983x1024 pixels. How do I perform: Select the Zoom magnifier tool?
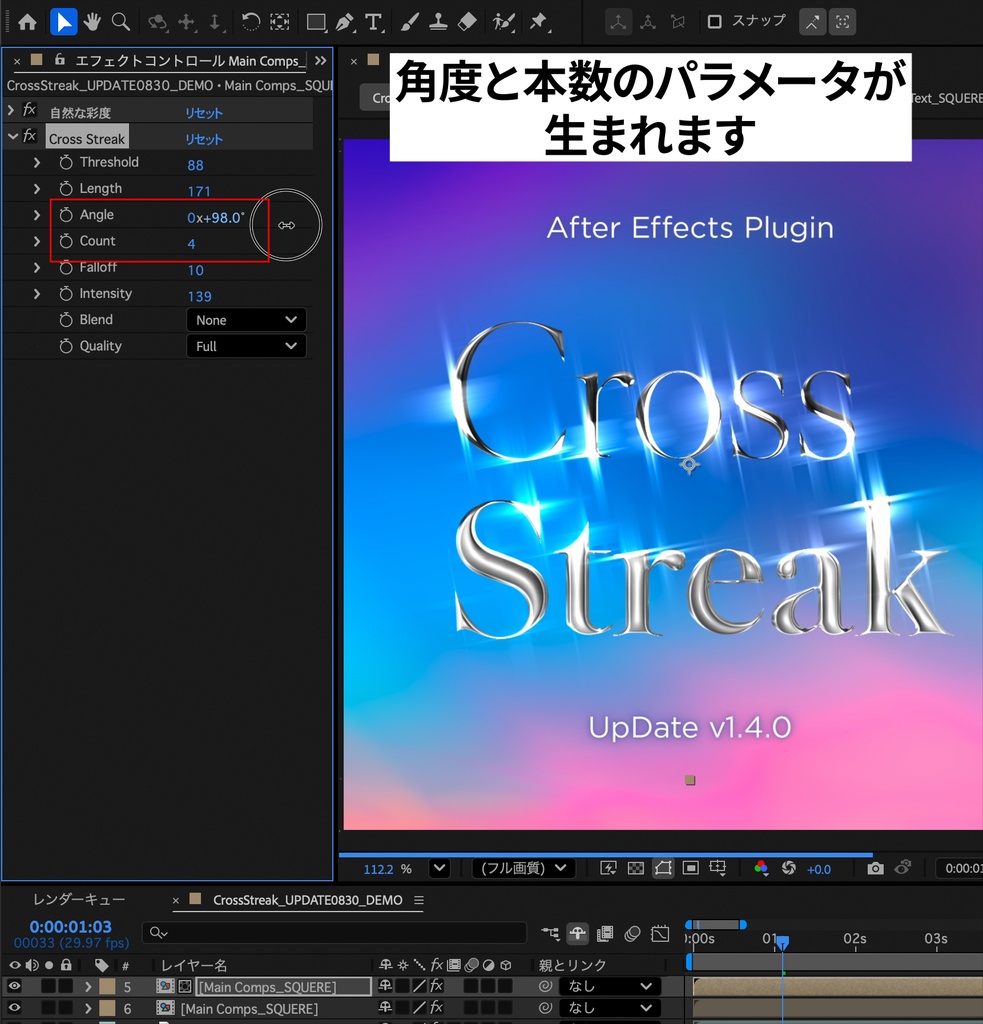[121, 22]
